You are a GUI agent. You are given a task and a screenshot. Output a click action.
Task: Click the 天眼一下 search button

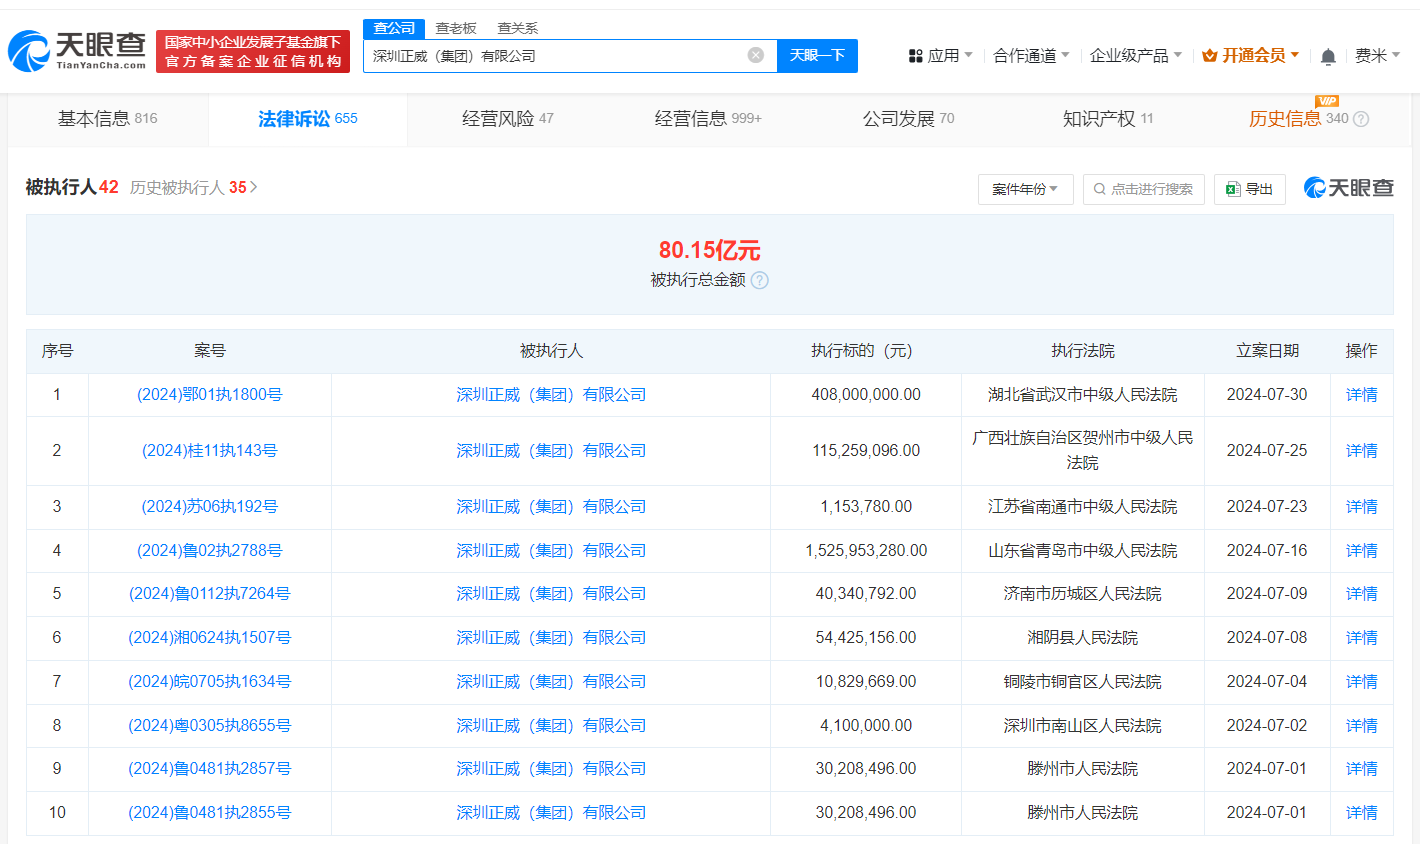coord(817,55)
